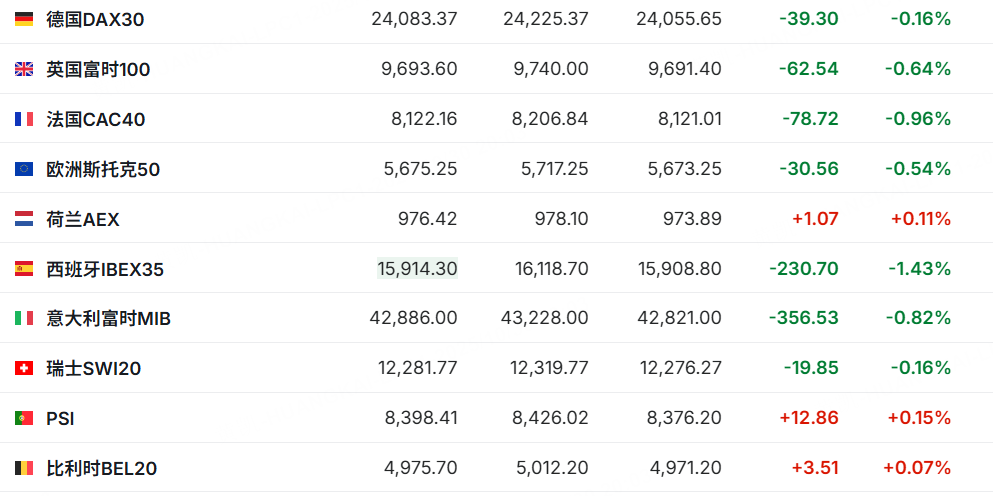This screenshot has height=496, width=993.
Task: Select the 瑞士SWI20 index name
Action: tap(94, 368)
